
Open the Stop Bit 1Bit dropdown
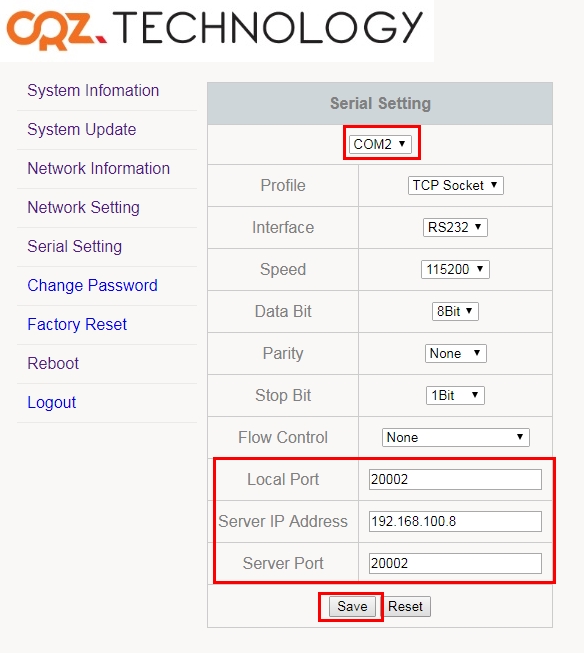coord(455,396)
